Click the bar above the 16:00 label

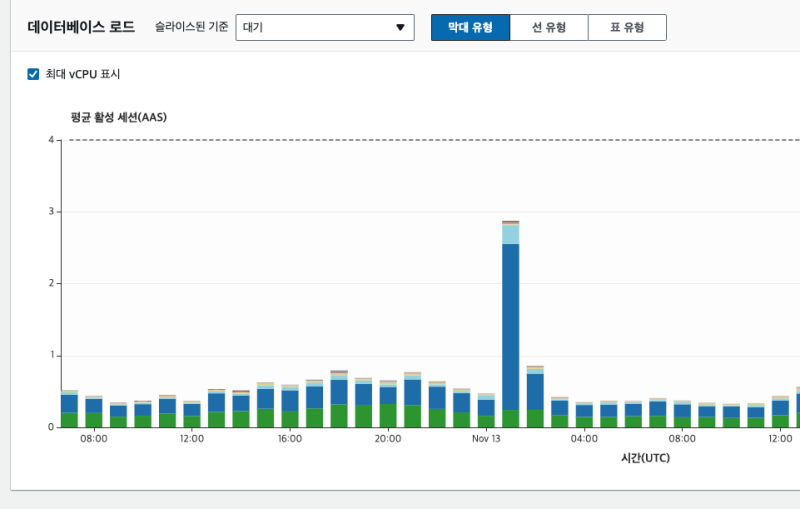tap(290, 406)
